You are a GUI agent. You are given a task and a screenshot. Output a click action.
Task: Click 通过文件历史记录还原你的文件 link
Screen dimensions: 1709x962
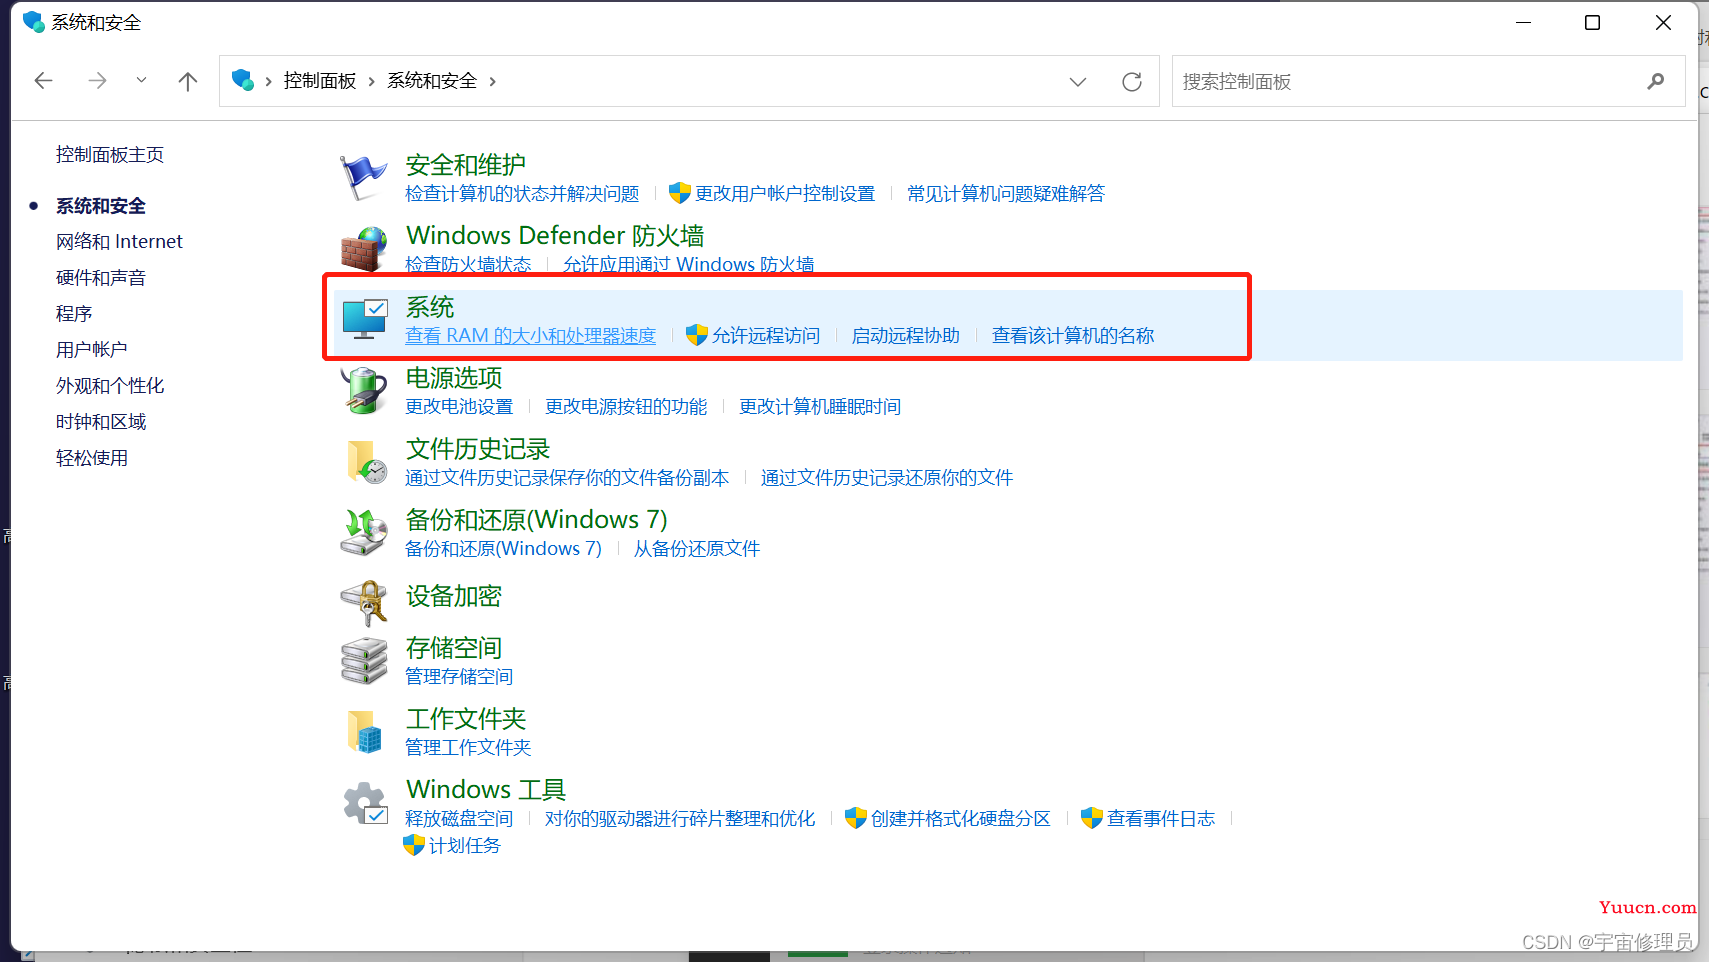(x=887, y=477)
